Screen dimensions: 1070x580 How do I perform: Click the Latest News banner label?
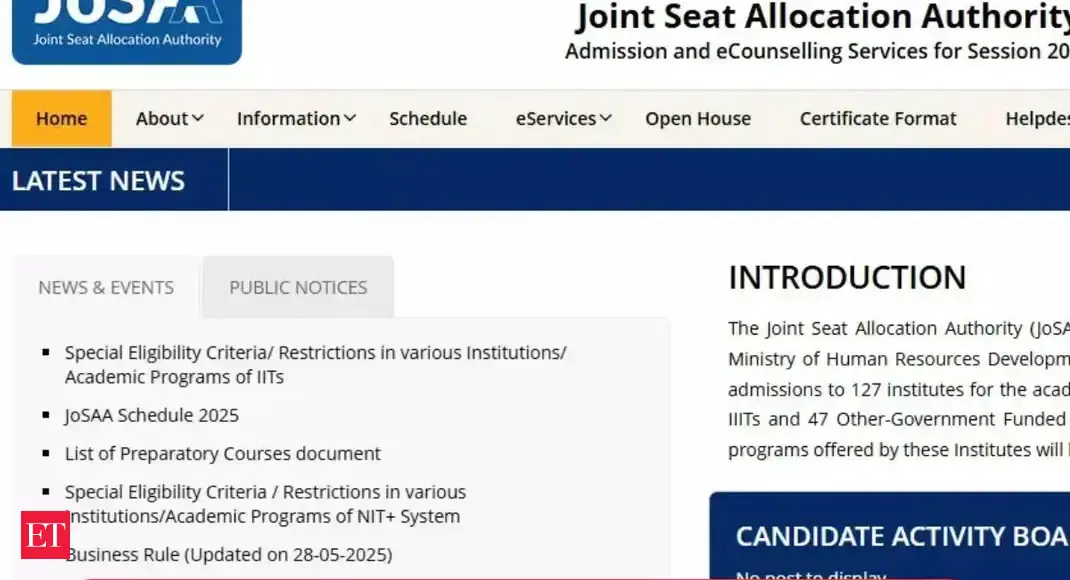click(x=98, y=181)
